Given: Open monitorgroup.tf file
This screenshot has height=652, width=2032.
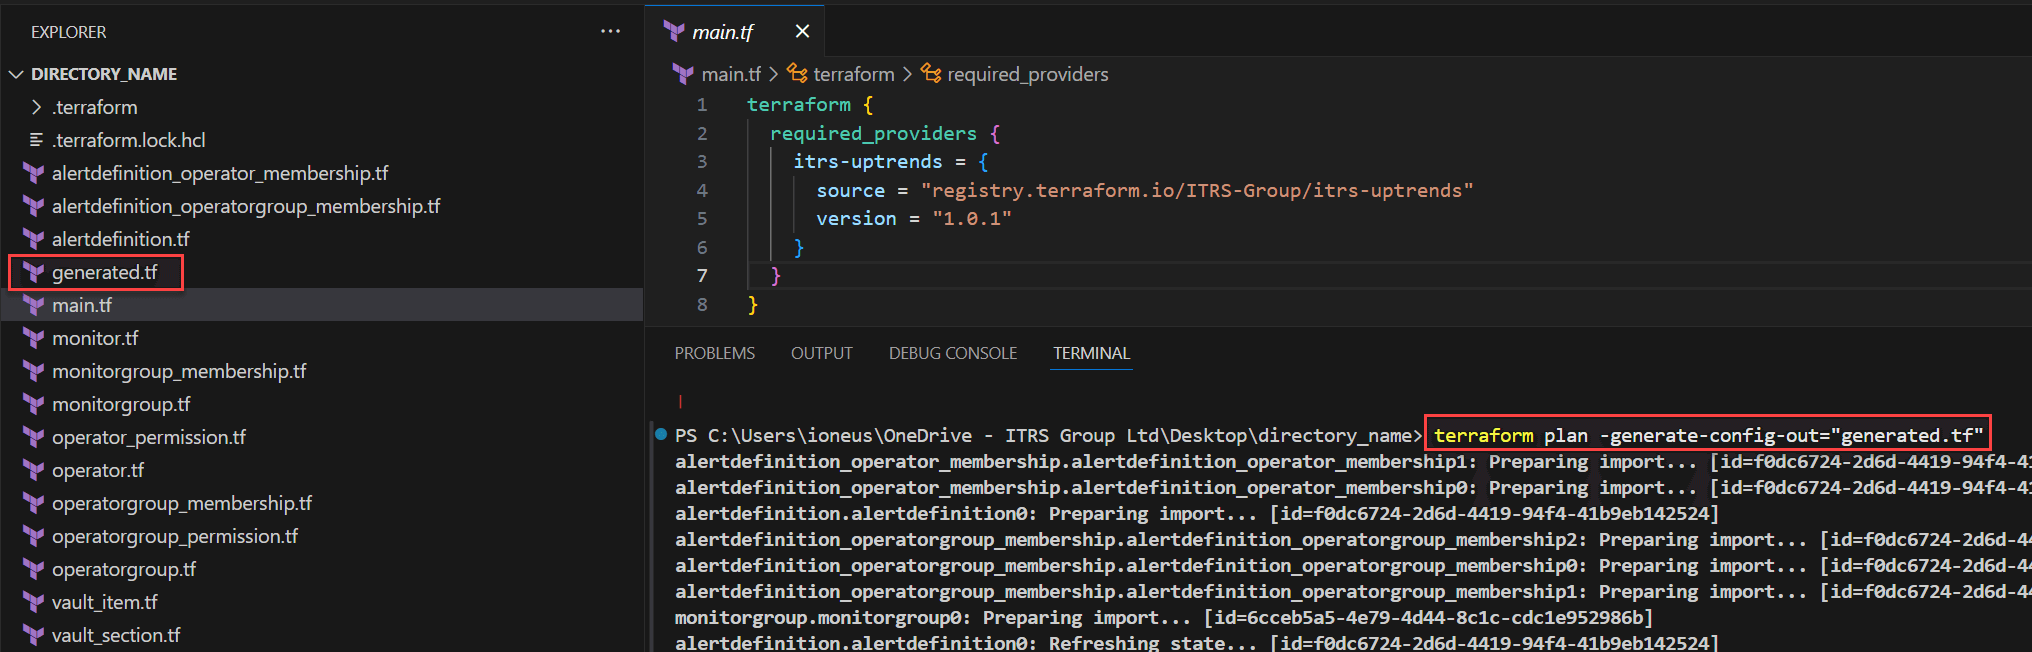Looking at the screenshot, I should (121, 404).
